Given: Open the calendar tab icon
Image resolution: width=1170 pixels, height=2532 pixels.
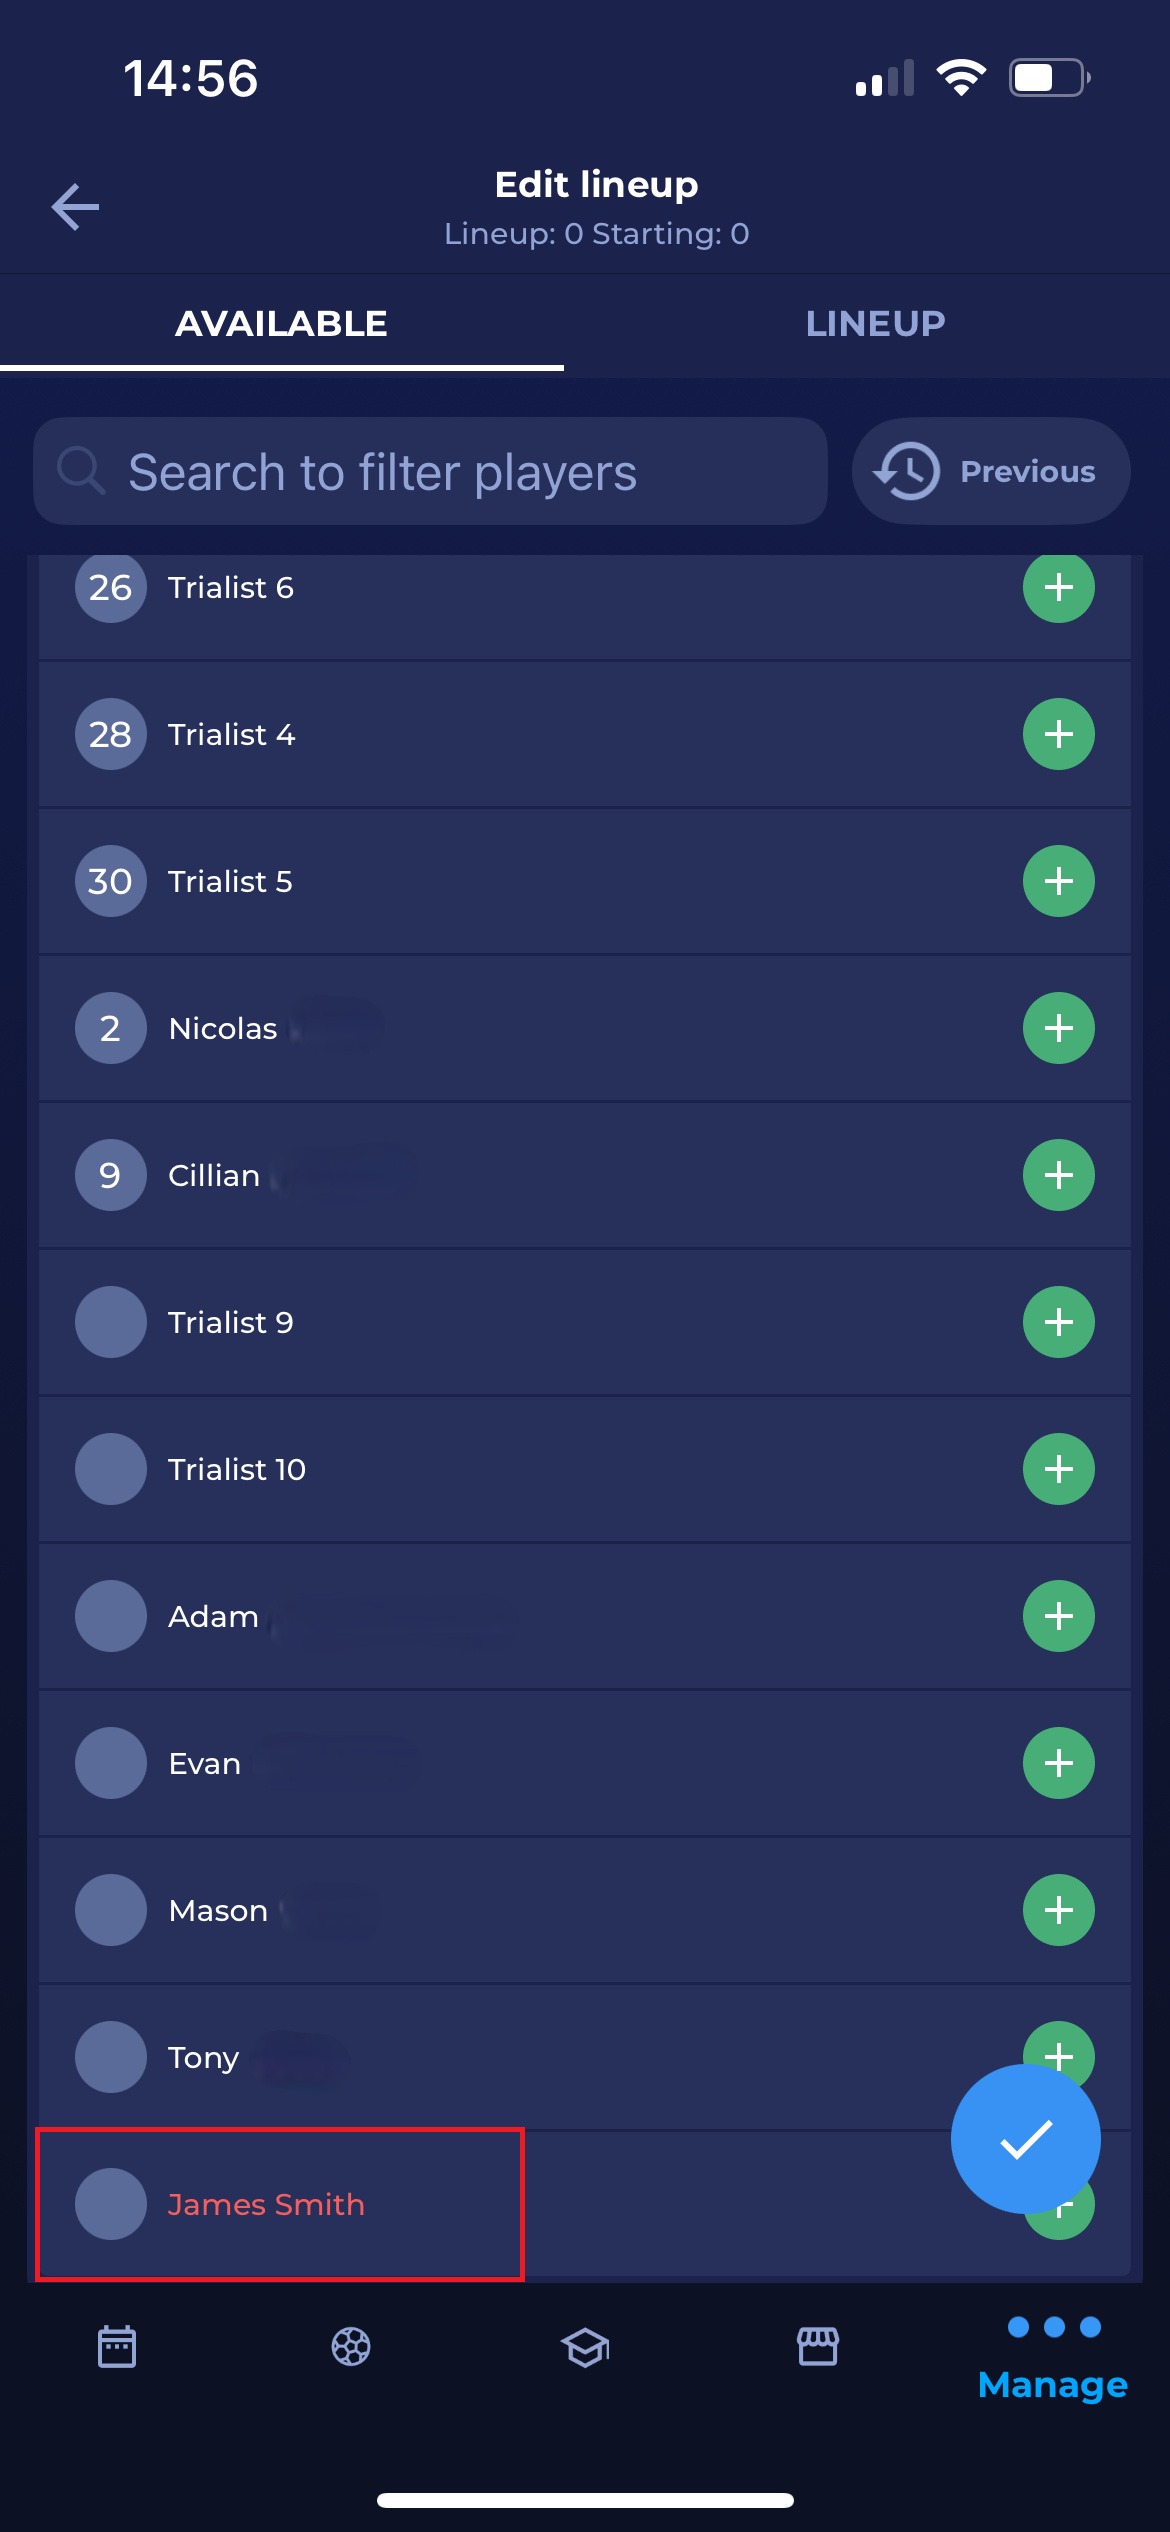Looking at the screenshot, I should (117, 2347).
